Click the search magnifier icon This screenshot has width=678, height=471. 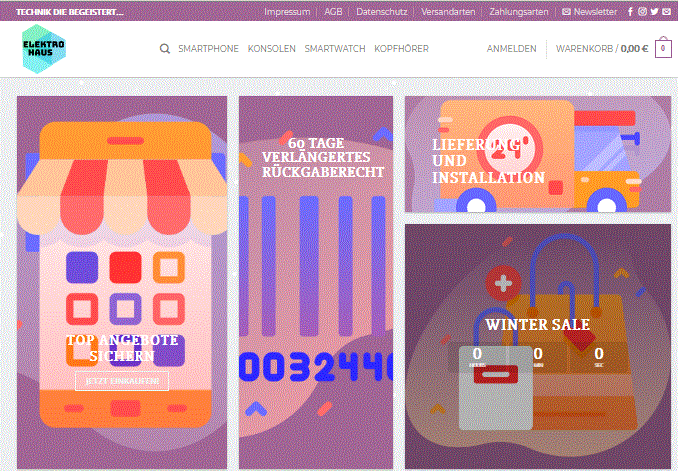[165, 48]
